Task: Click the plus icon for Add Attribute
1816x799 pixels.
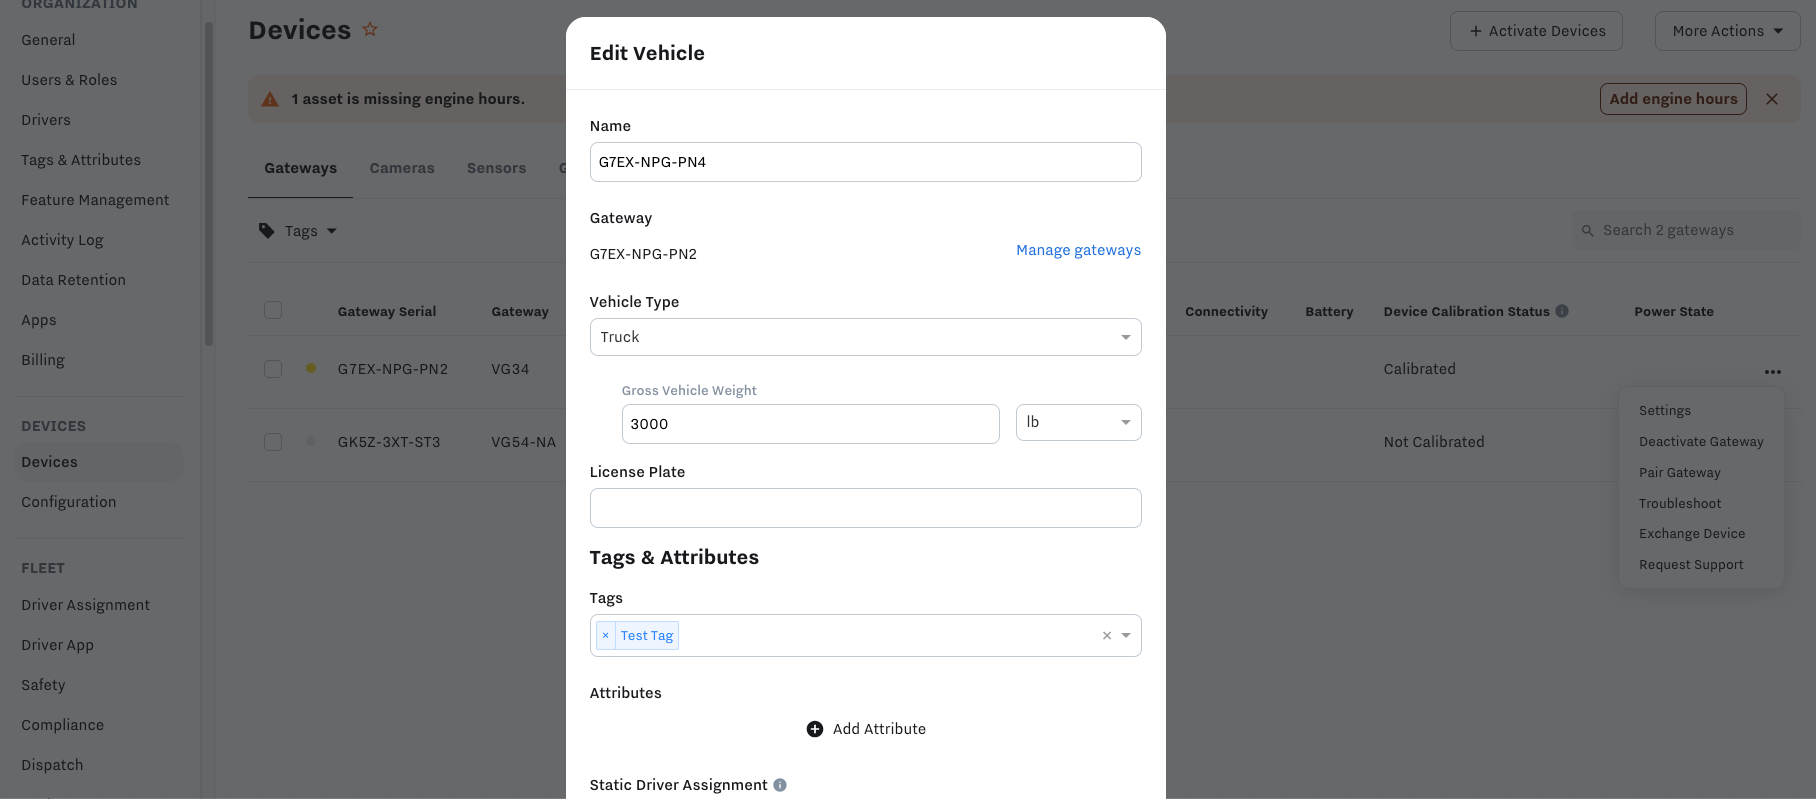Action: pos(815,729)
